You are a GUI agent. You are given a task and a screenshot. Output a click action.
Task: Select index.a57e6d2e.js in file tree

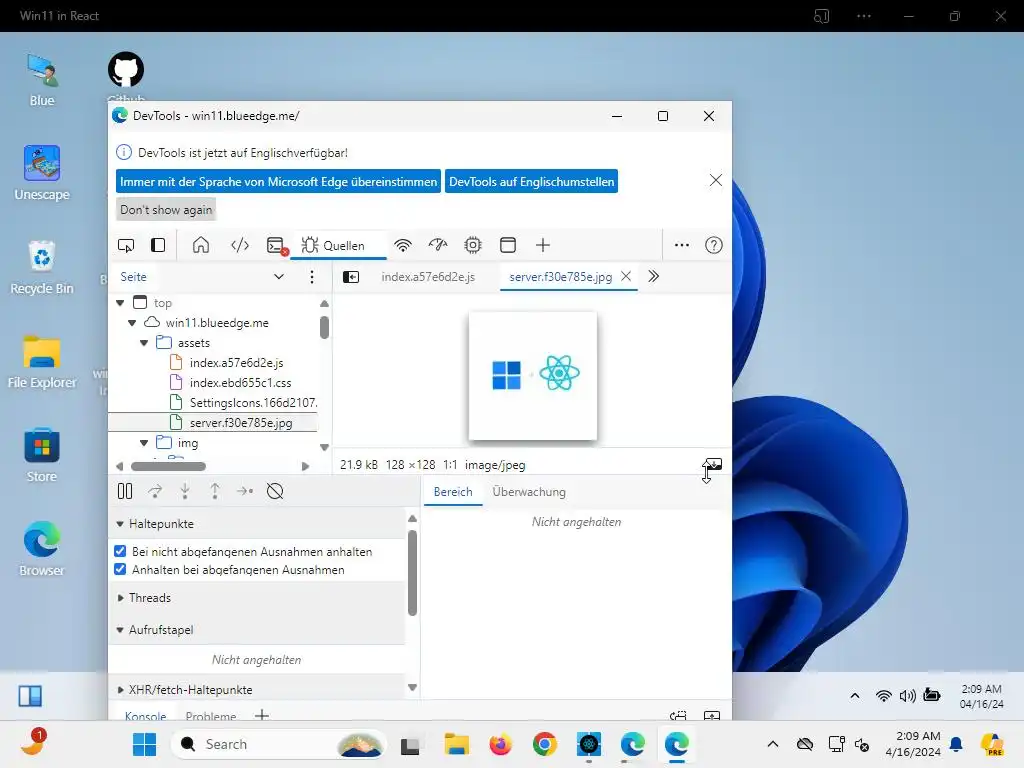(x=236, y=363)
